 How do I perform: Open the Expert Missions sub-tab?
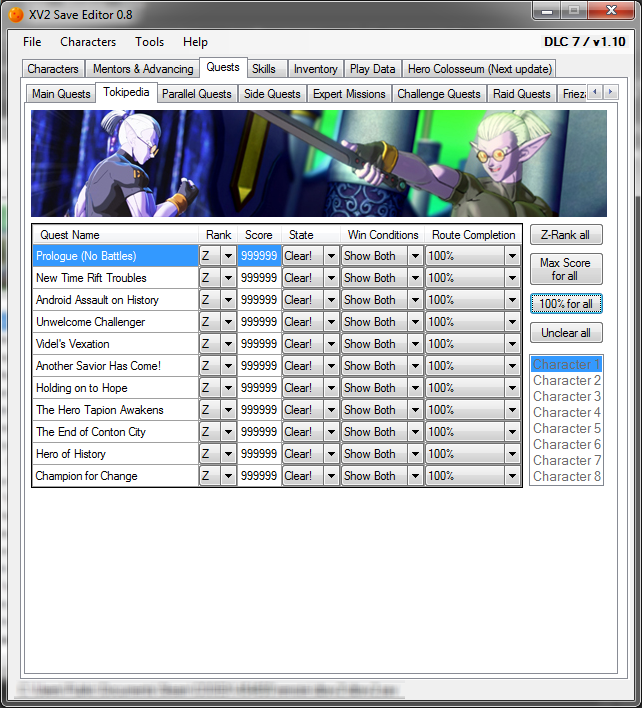349,94
